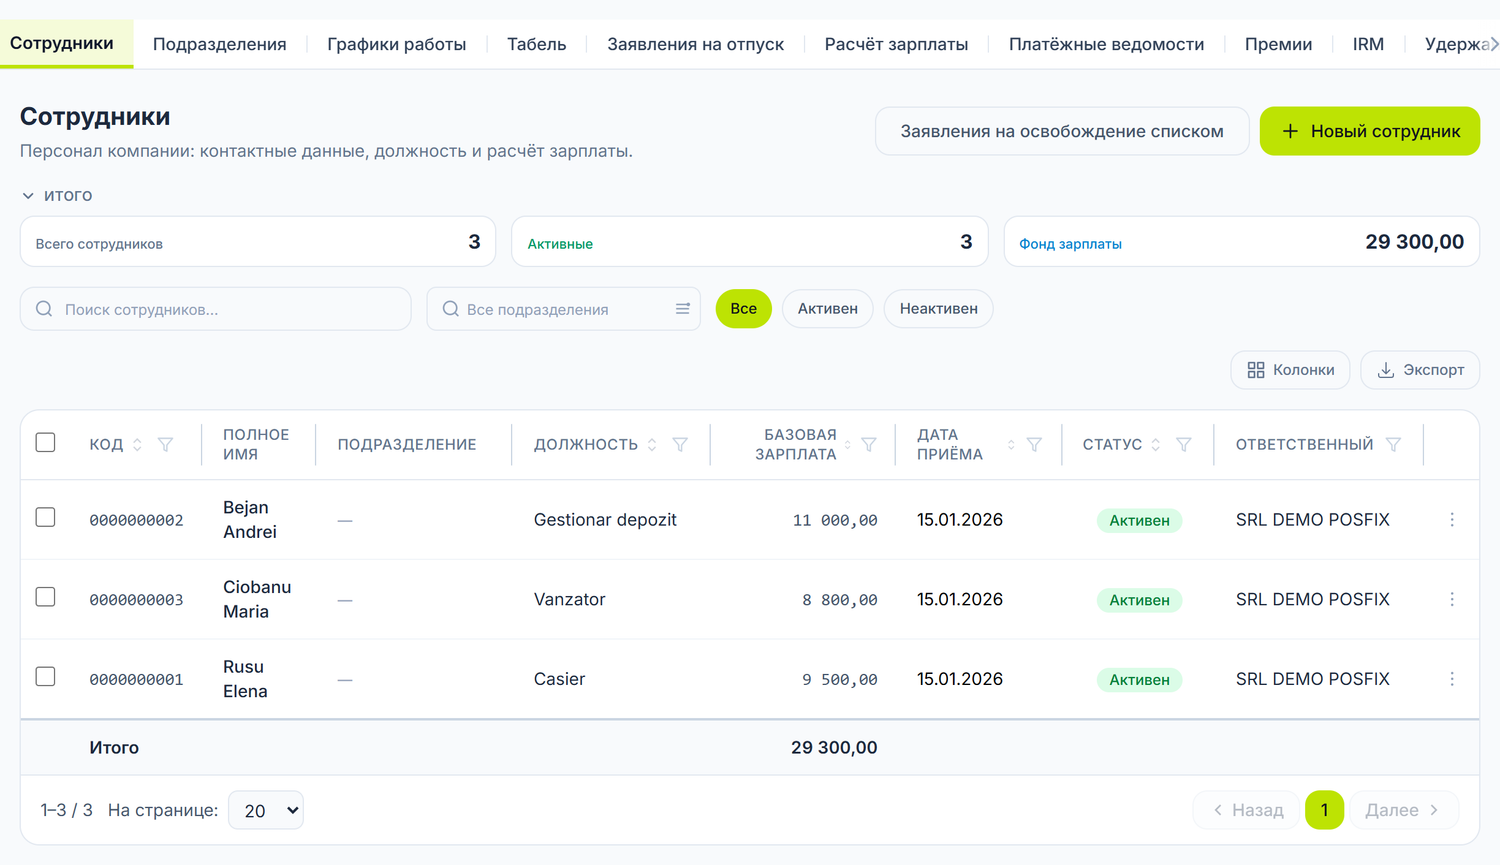Viewport: 1500px width, 865px height.
Task: Check the box for employee 0000000001
Action: [45, 677]
